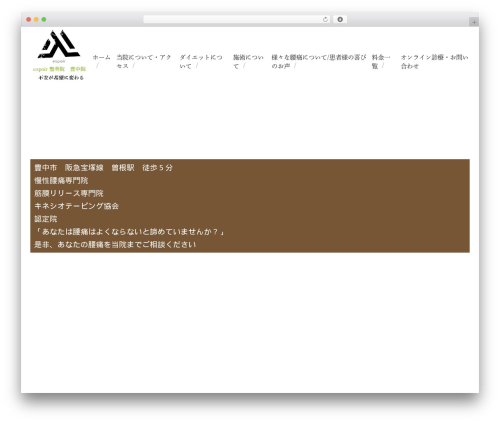Close the browser window with red button
This screenshot has width=500, height=423.
29,20
